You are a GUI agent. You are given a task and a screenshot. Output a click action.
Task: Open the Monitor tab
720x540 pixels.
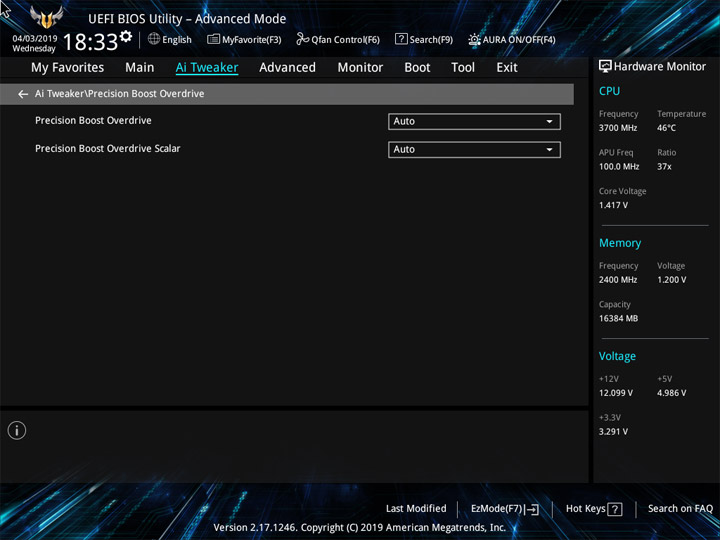tap(360, 68)
